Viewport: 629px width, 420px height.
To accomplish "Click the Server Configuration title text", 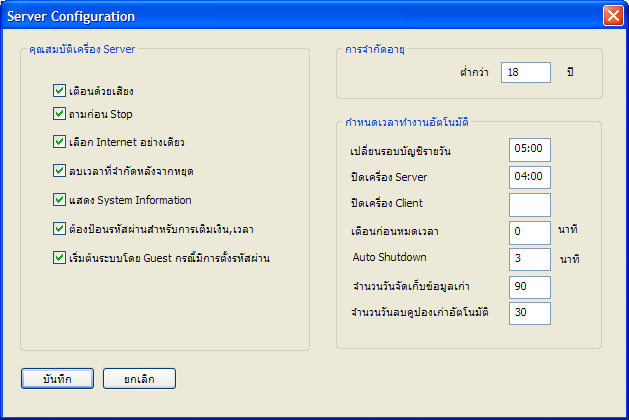I will [71, 16].
